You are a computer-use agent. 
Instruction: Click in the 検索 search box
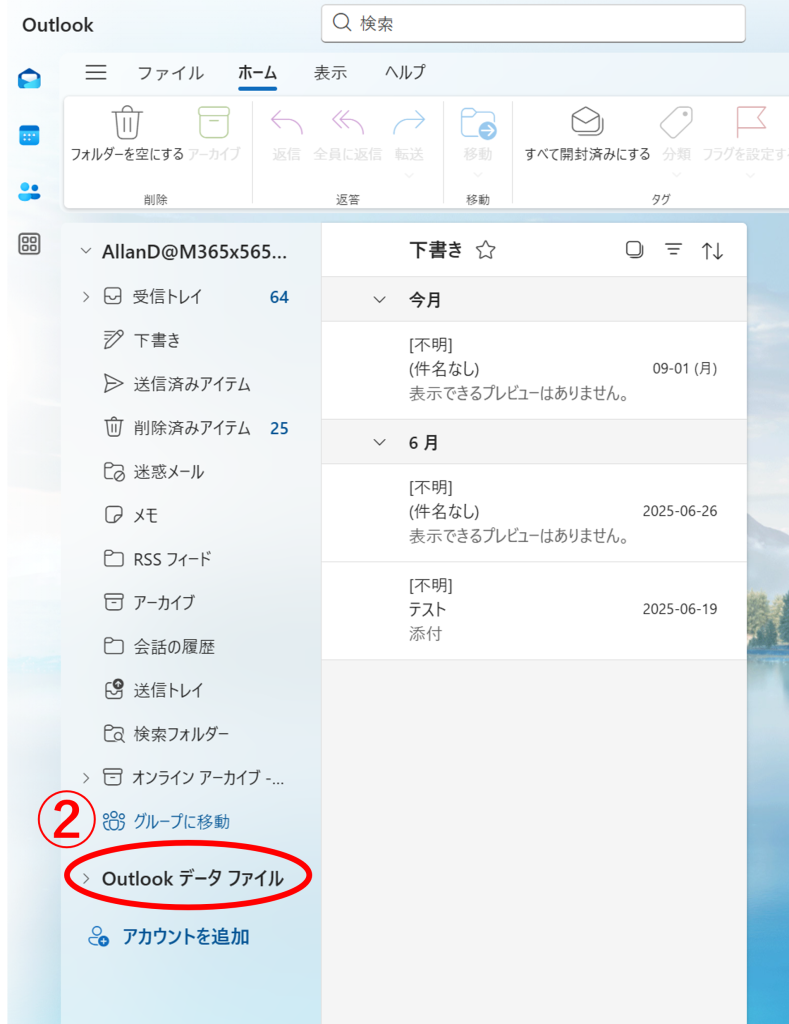tap(540, 23)
